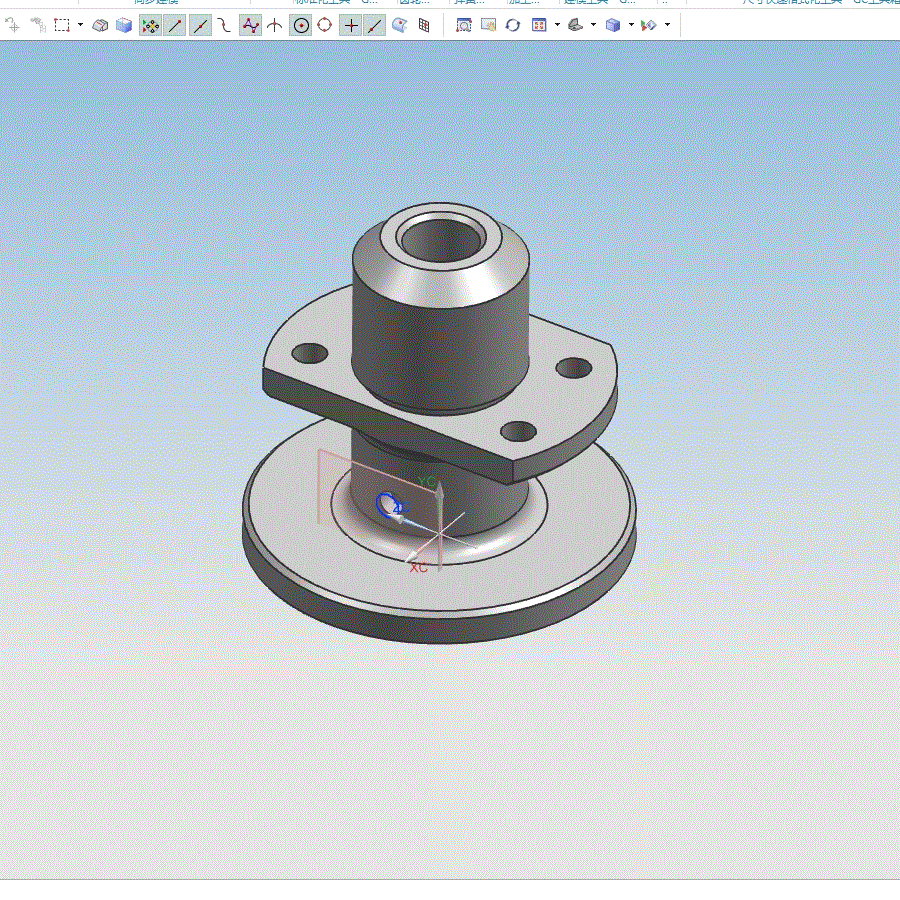900x900 pixels.
Task: Open dropdown next to four-view layout icon
Action: click(557, 25)
